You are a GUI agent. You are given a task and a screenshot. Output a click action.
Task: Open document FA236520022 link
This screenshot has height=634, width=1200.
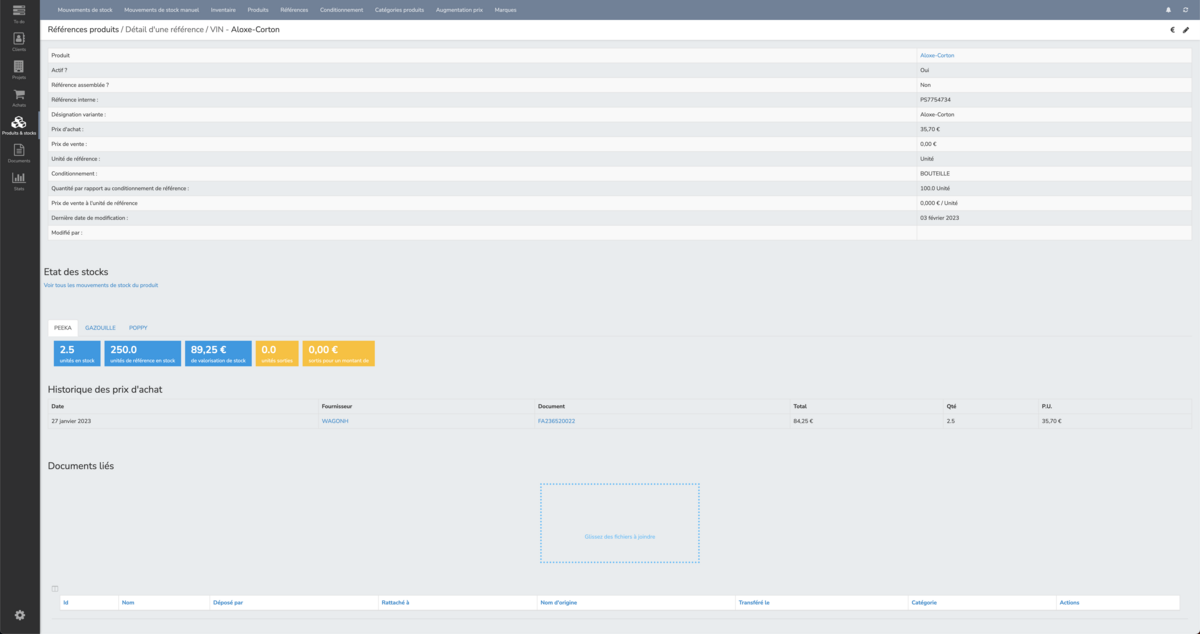coord(556,421)
